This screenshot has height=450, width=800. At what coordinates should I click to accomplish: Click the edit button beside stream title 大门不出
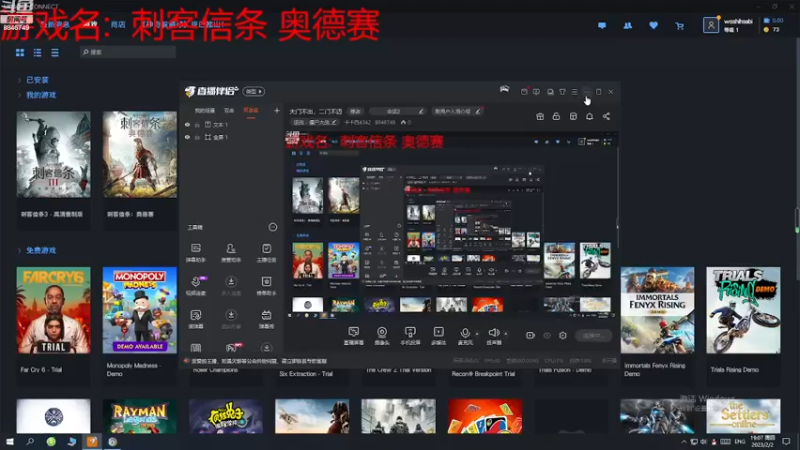click(x=355, y=111)
